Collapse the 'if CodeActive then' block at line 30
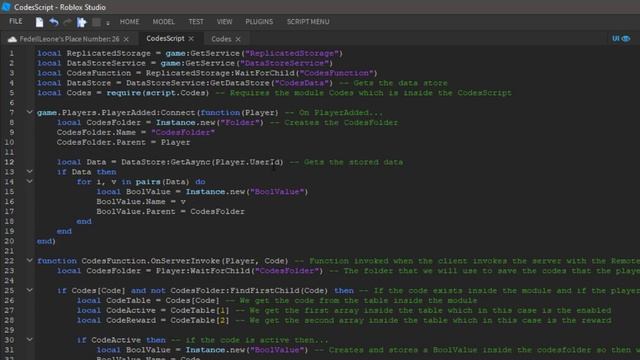640x360 pixels. 29,339
